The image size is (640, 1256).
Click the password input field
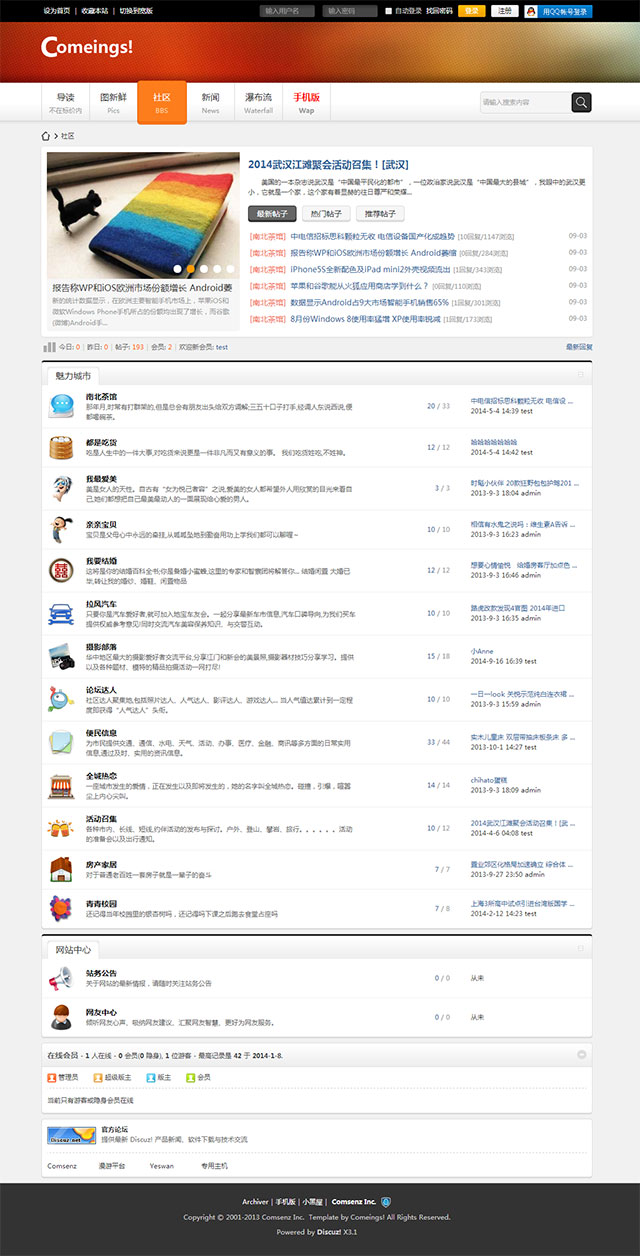pos(351,11)
